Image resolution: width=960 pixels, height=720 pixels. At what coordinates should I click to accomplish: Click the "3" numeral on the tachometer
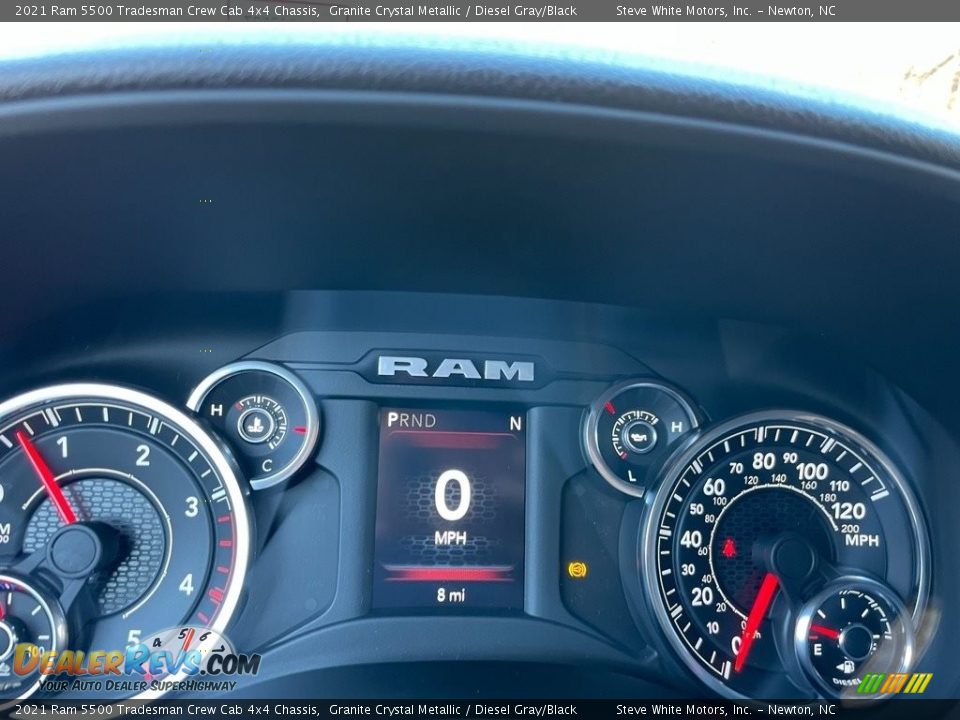click(x=192, y=506)
